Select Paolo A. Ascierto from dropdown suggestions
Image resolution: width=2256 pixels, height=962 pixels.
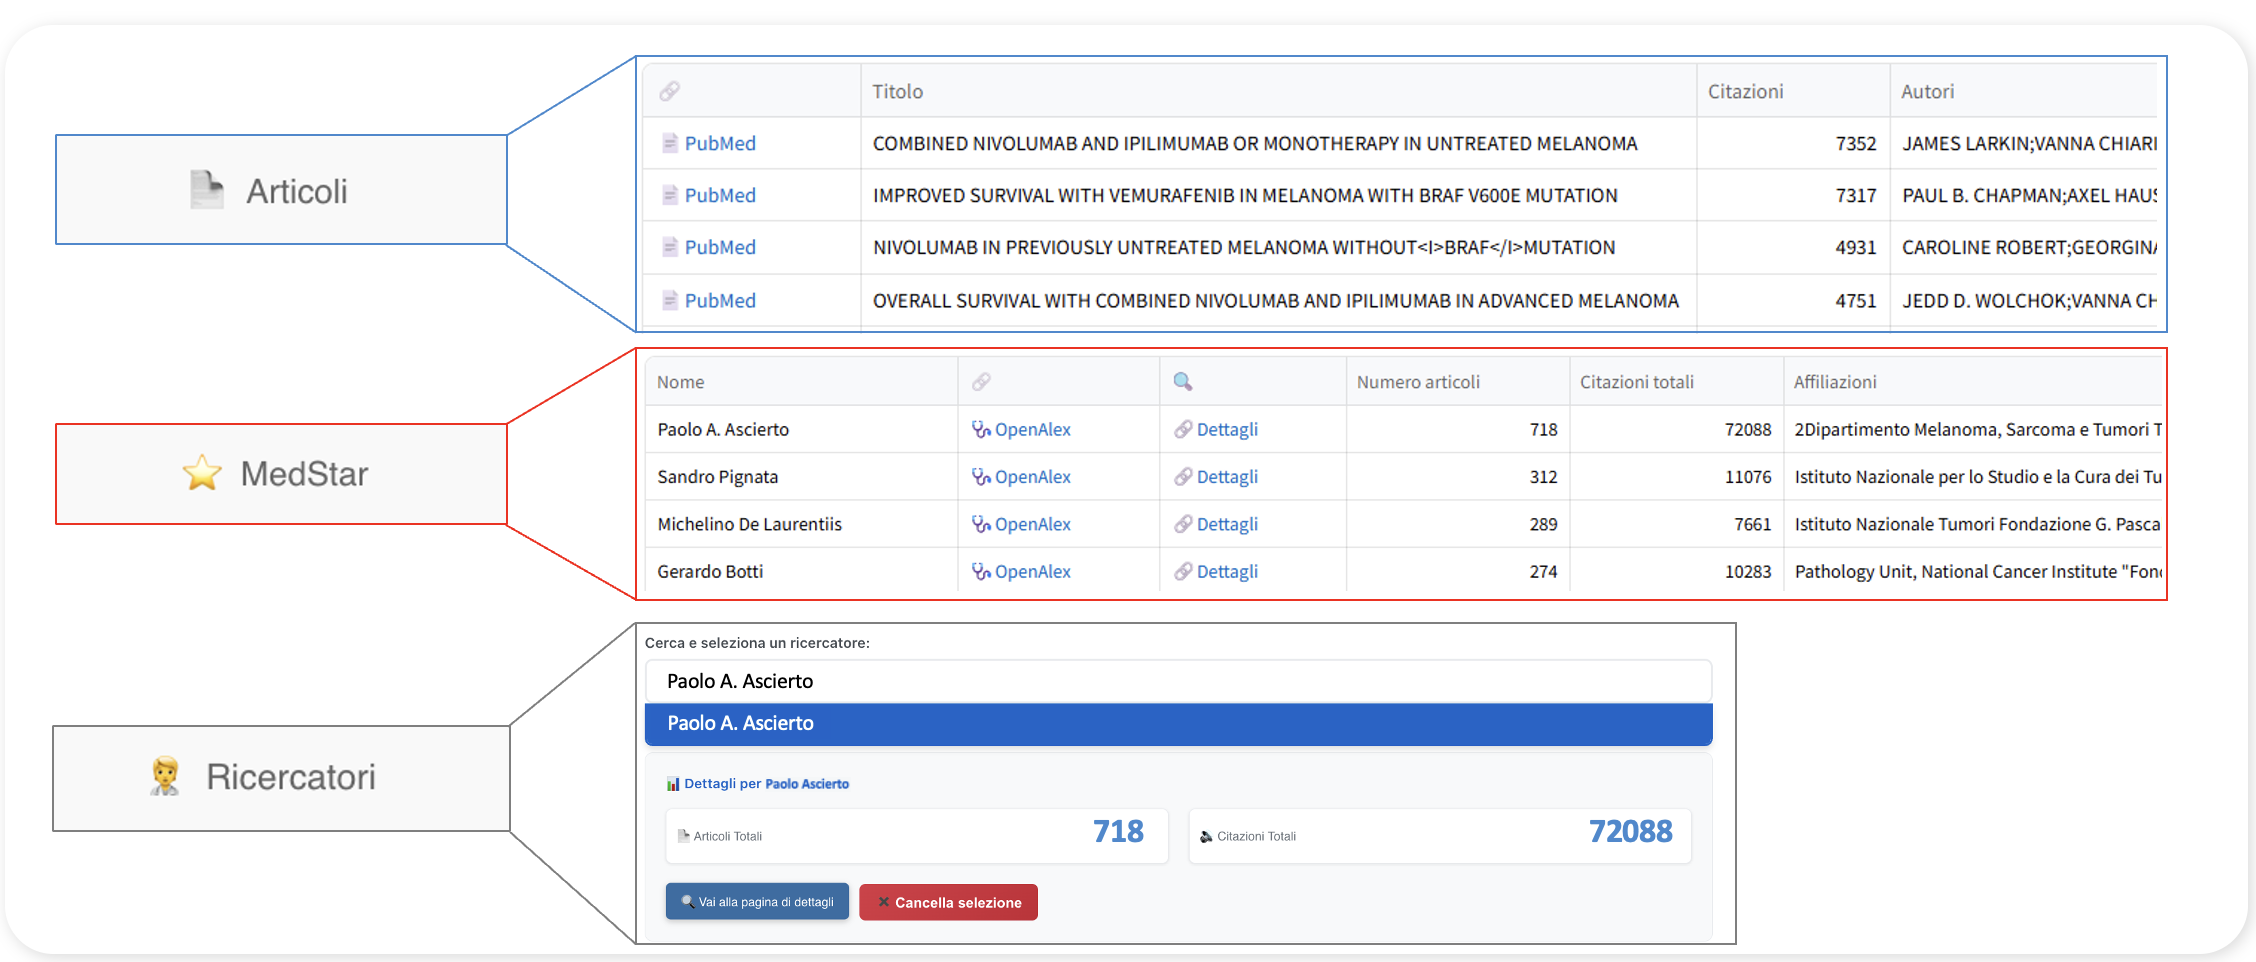1178,724
